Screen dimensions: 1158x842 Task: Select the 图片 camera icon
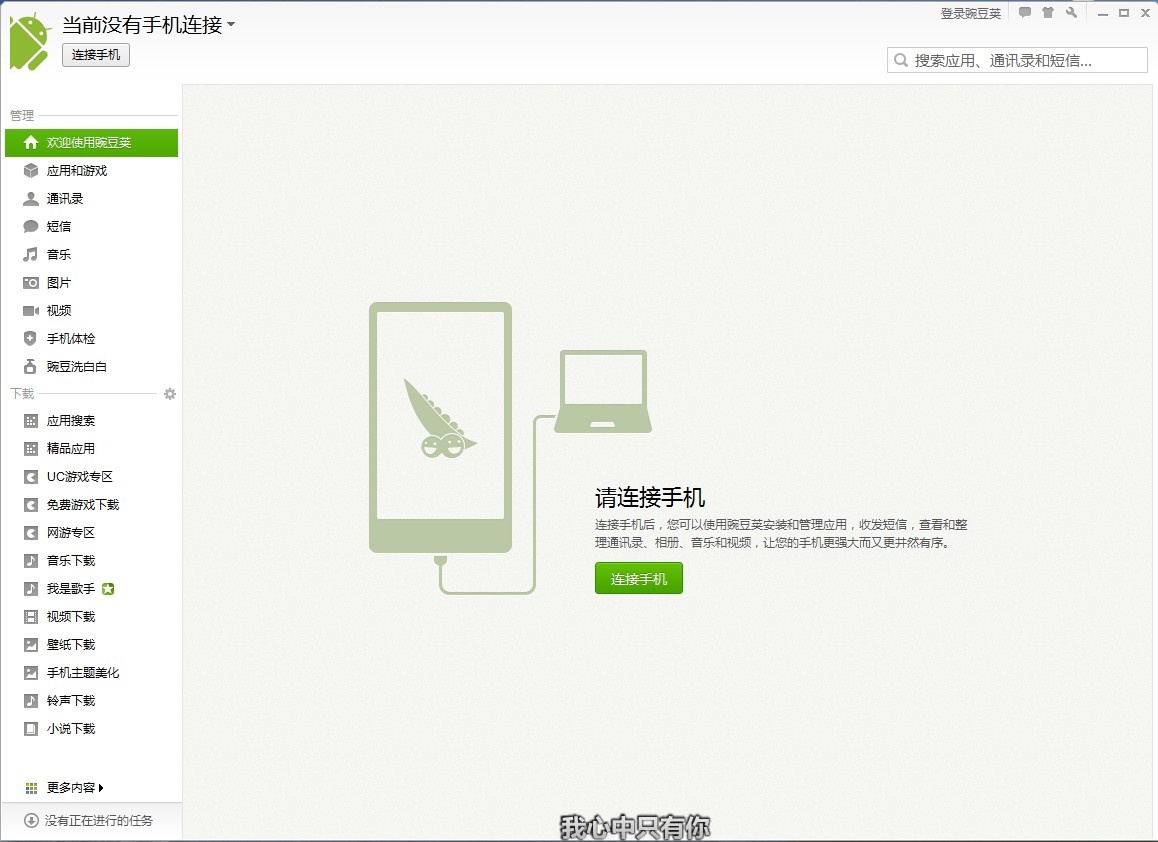30,283
